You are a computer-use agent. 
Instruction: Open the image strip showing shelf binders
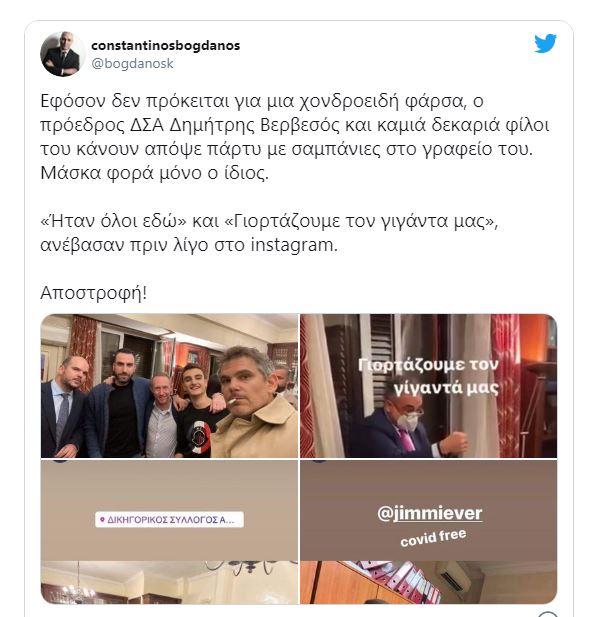pyautogui.click(x=429, y=582)
